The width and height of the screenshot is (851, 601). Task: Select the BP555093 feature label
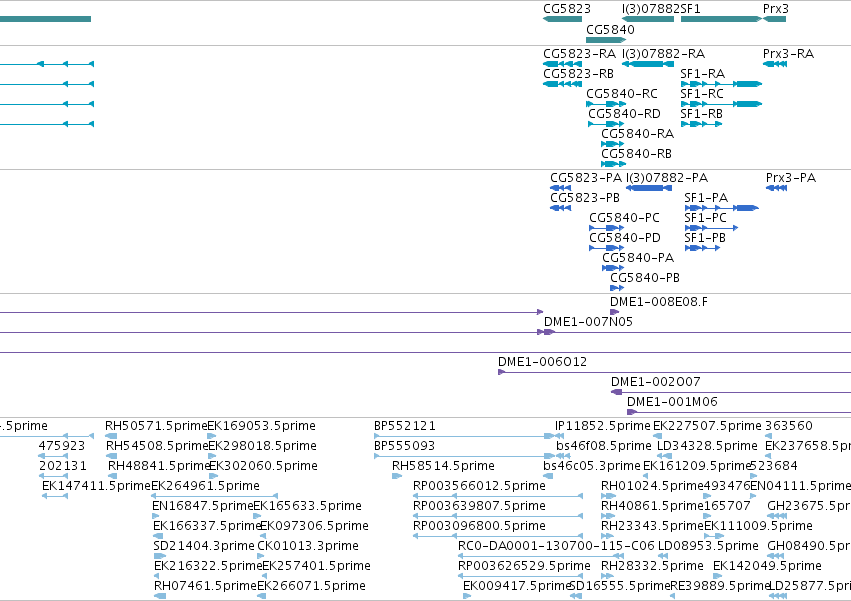[404, 446]
